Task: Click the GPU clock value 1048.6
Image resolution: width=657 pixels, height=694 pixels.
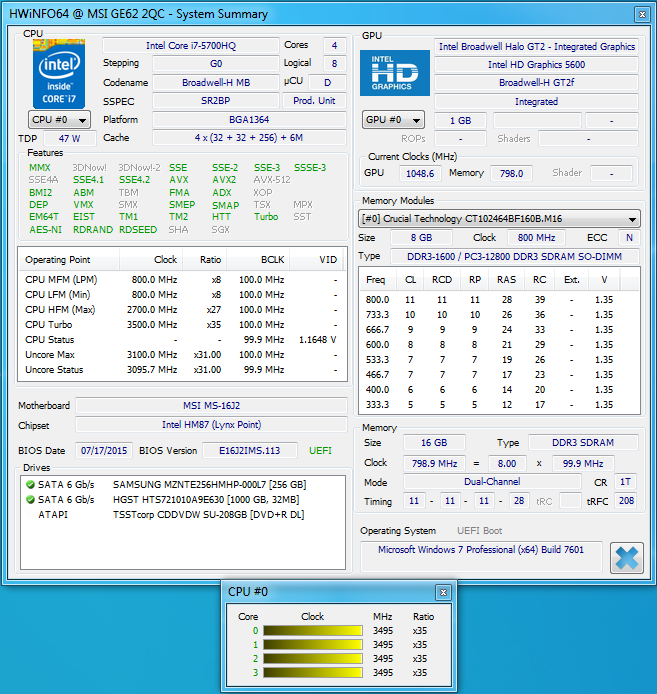Action: [x=420, y=174]
